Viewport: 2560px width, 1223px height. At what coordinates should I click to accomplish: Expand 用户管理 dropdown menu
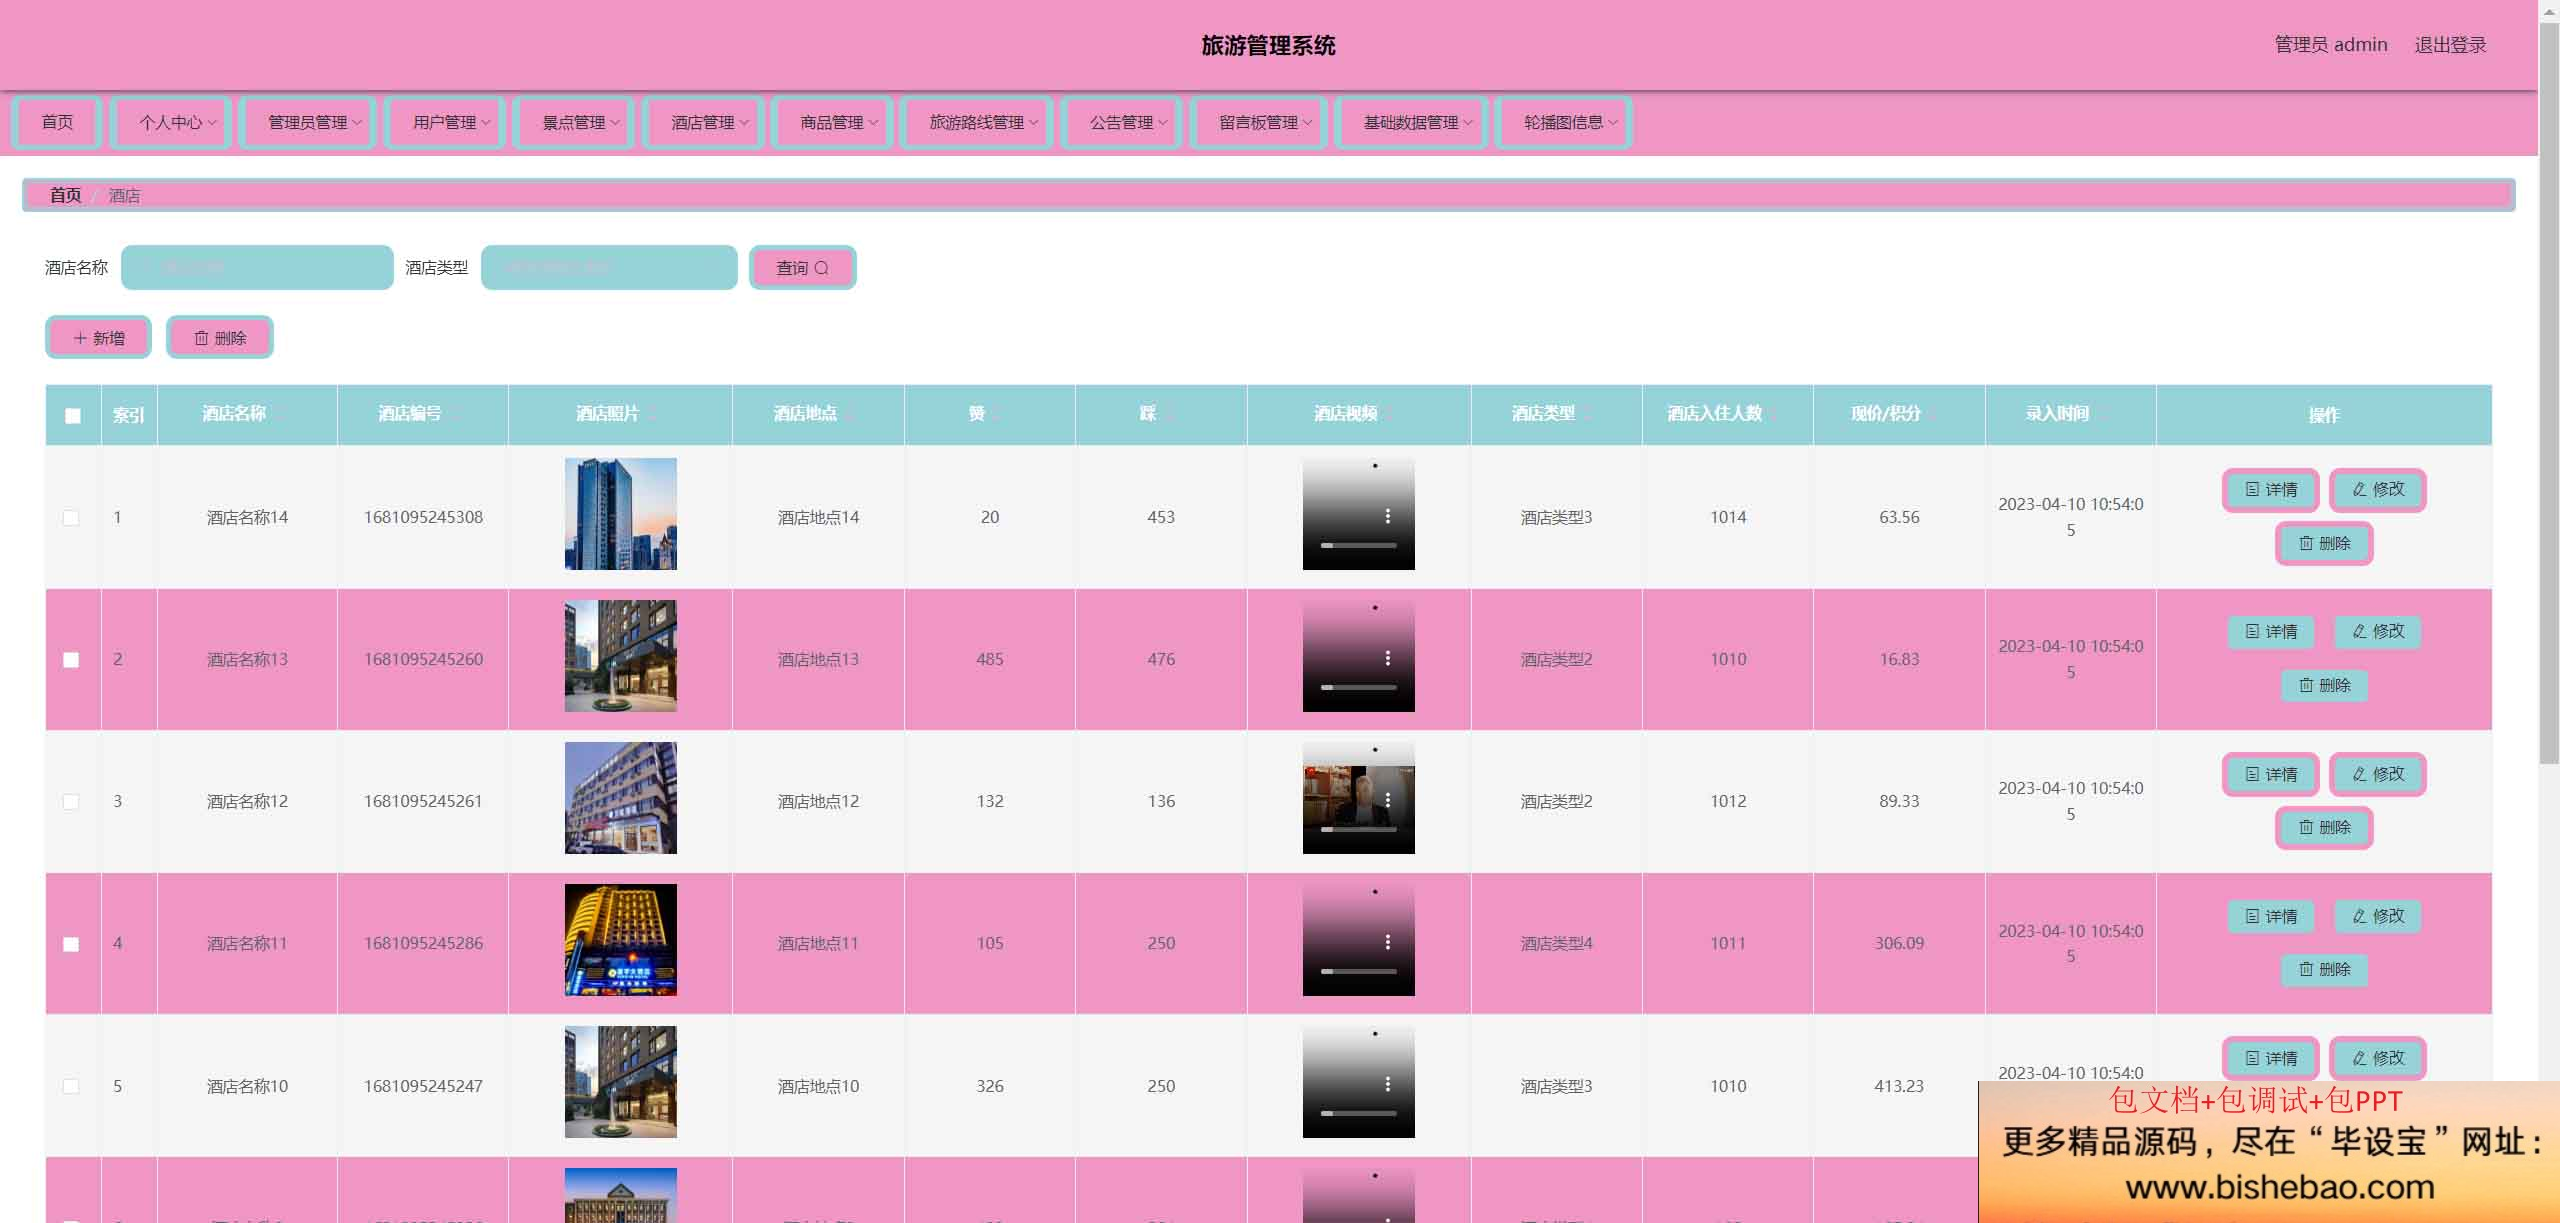pyautogui.click(x=445, y=122)
